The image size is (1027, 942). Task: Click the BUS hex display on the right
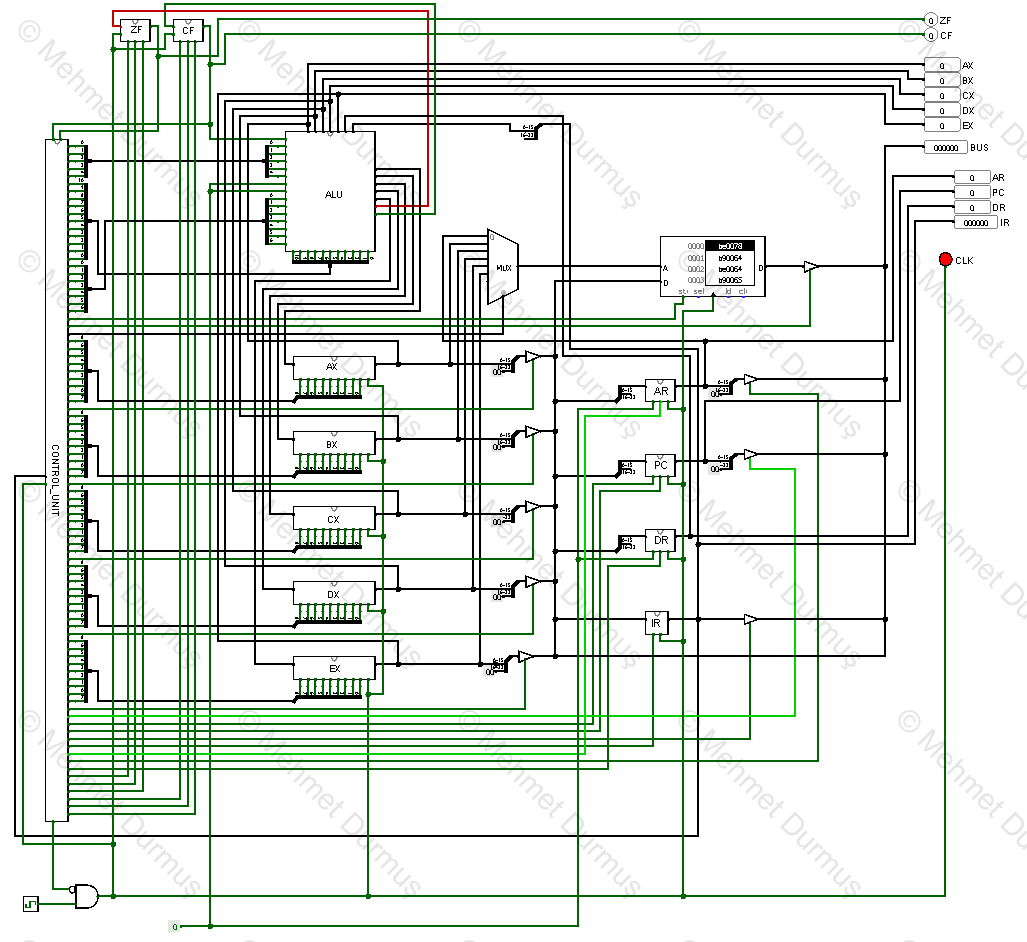(x=944, y=147)
